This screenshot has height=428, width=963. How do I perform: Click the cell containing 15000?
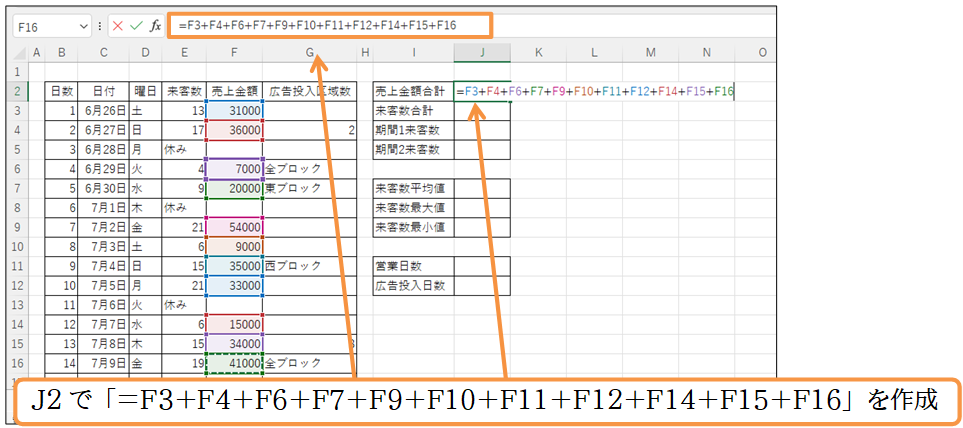tap(234, 324)
